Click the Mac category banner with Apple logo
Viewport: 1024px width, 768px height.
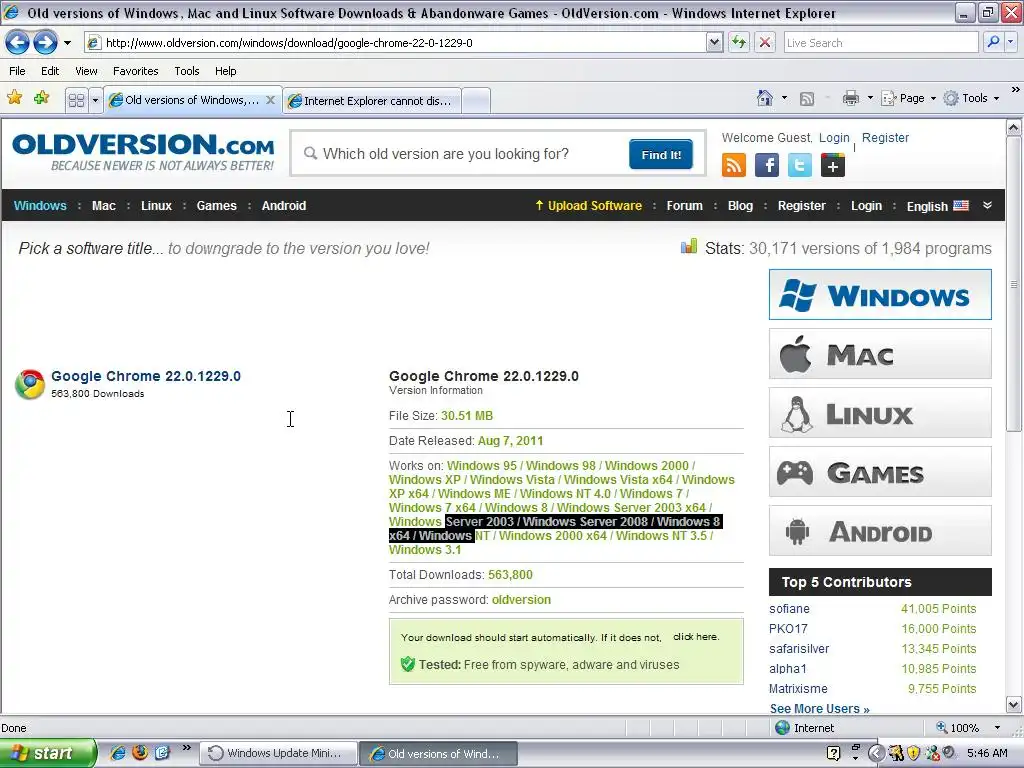pyautogui.click(x=880, y=354)
